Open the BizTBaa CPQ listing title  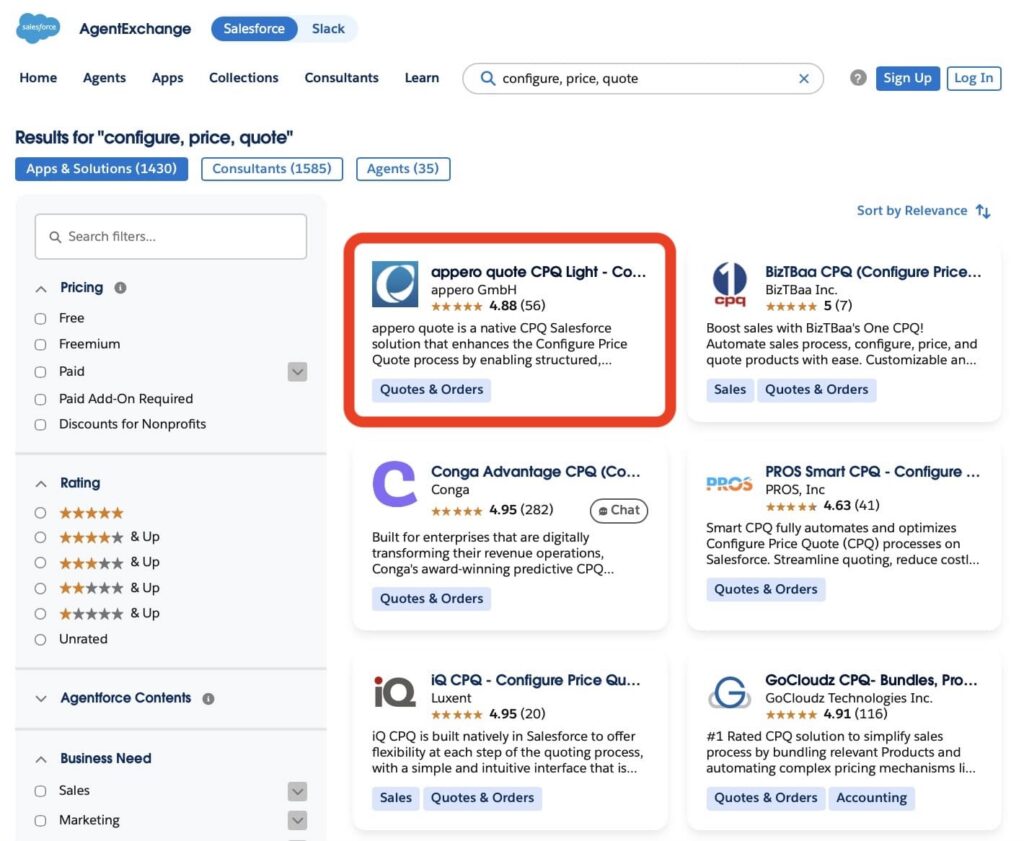[873, 272]
